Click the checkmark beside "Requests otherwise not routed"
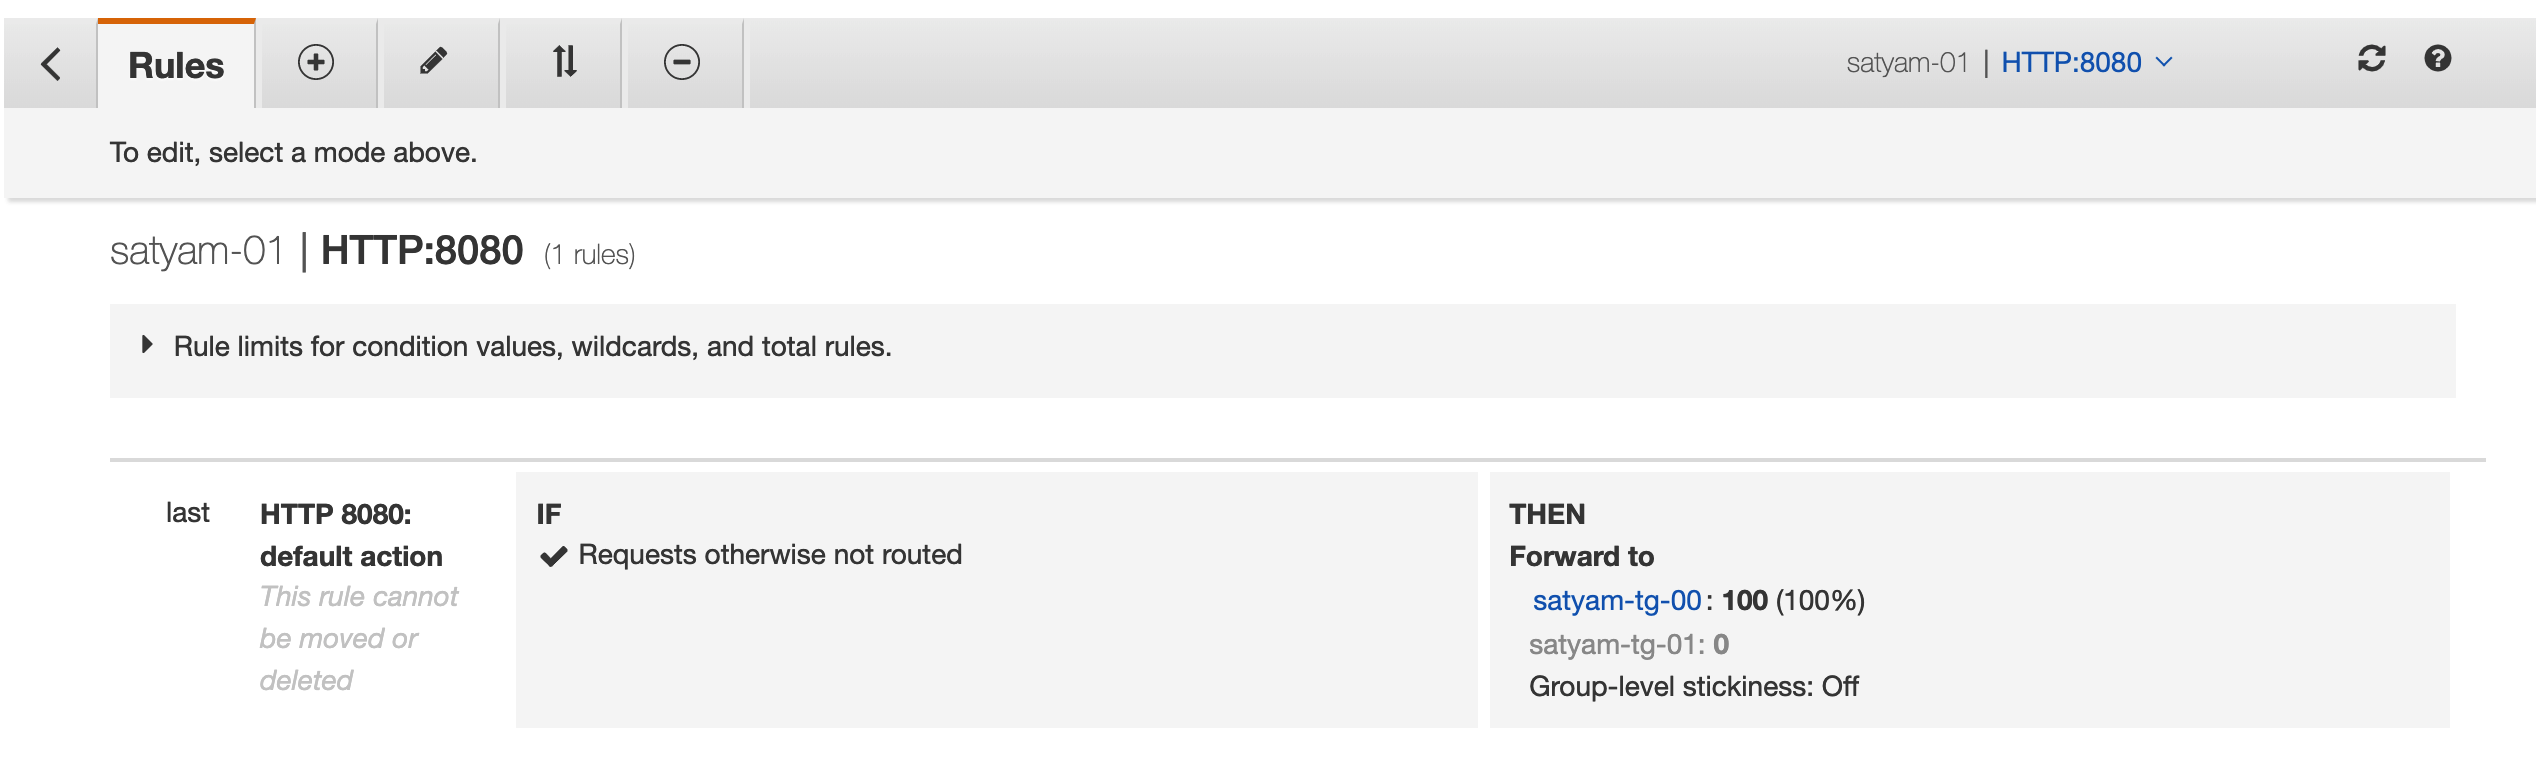The width and height of the screenshot is (2536, 782). [554, 556]
